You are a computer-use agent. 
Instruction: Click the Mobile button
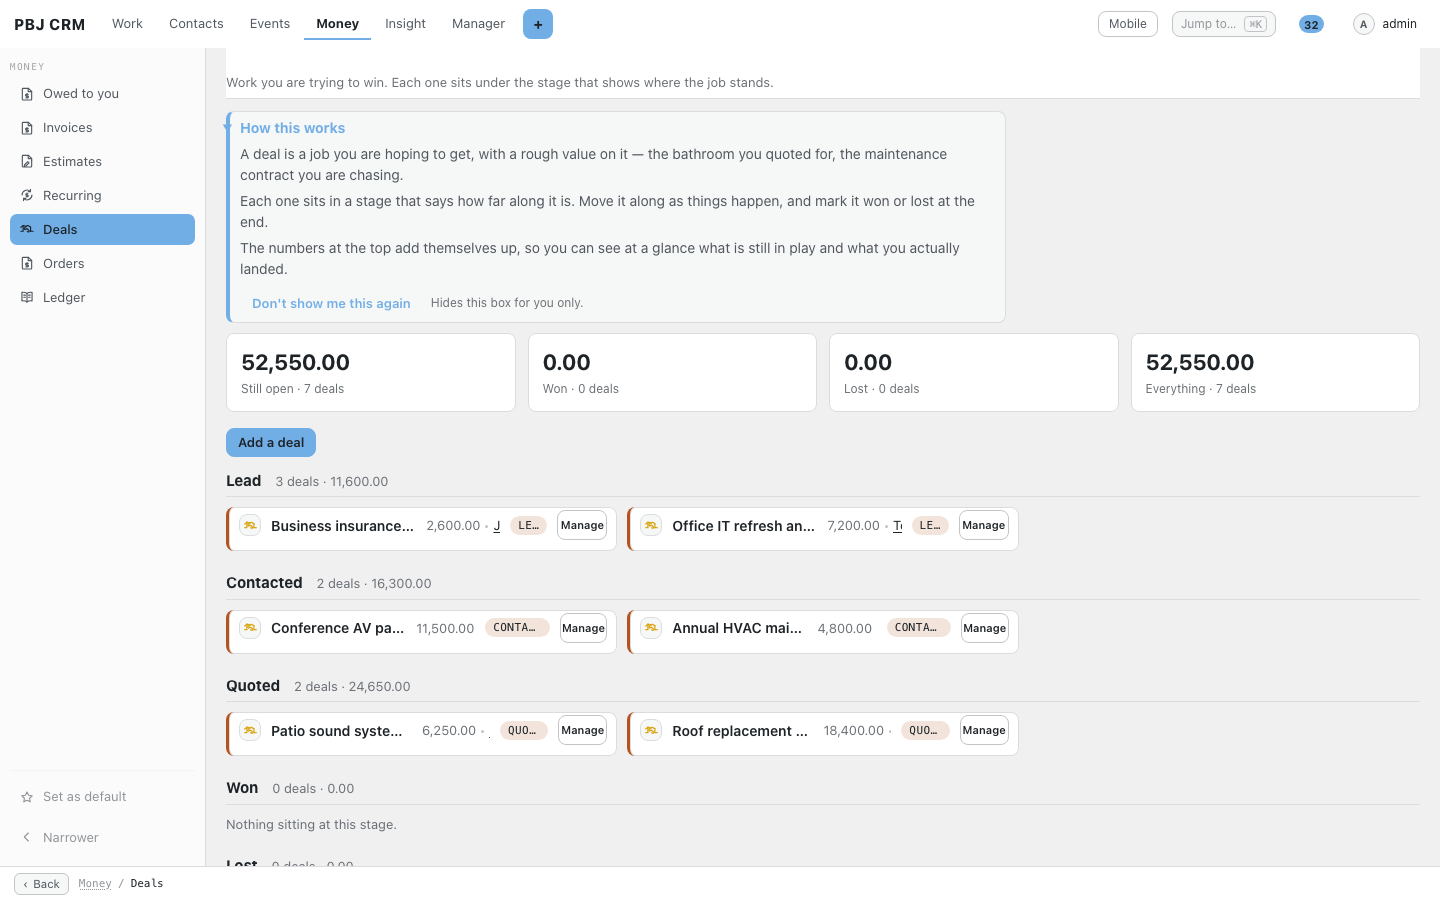[1128, 24]
